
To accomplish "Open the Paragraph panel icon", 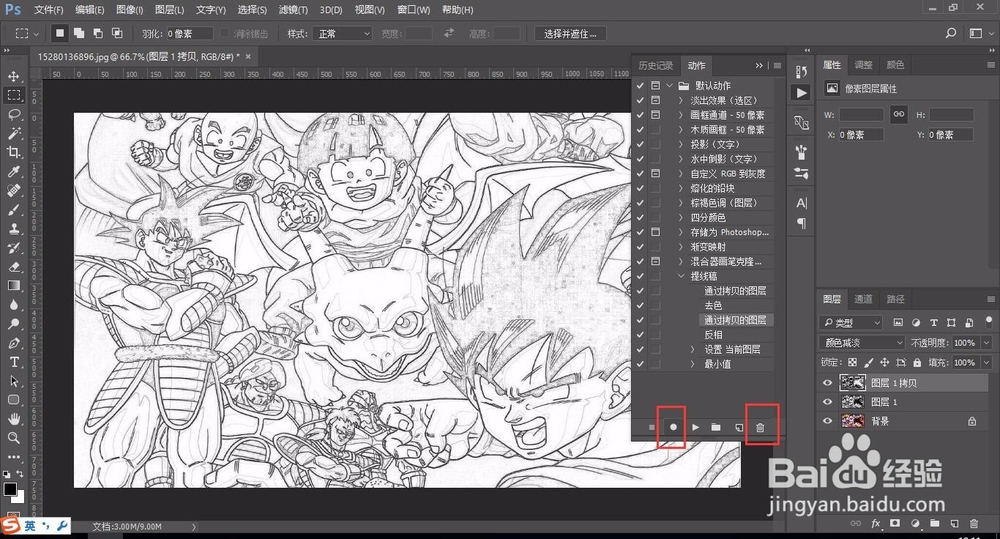I will [802, 223].
